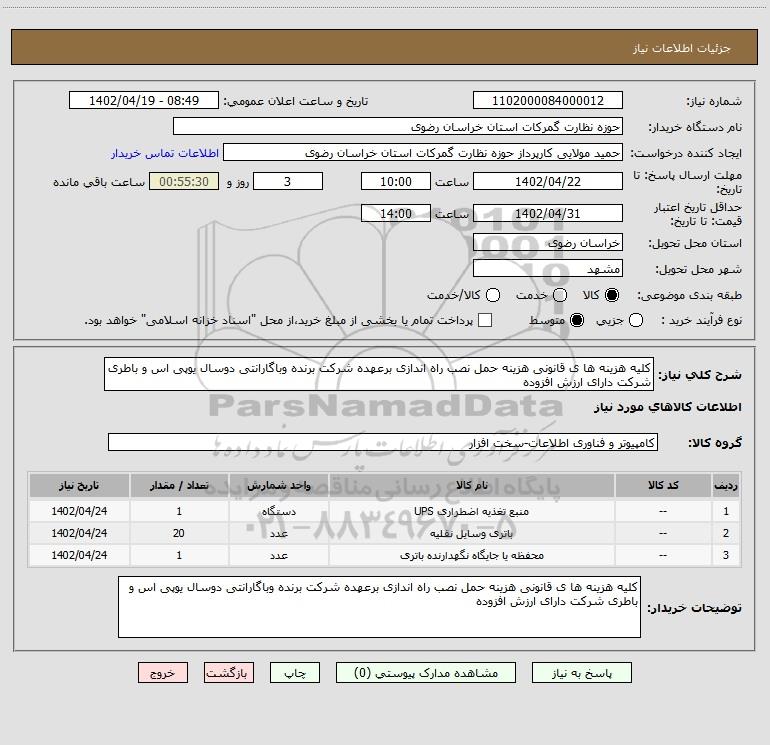Click the گروه کالا field کامپیوتر و فناوری

click(x=383, y=442)
